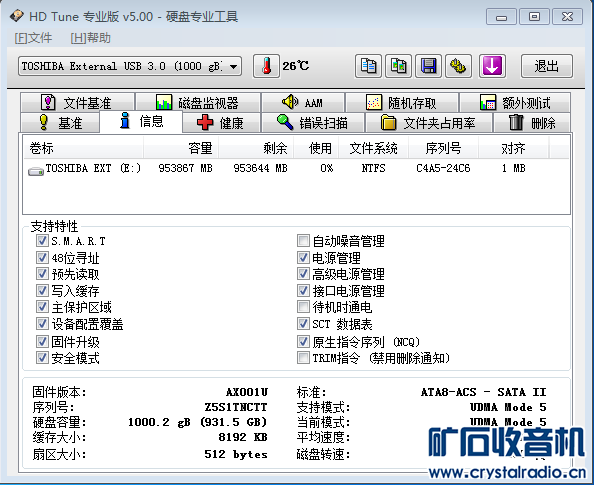Click the 26℃ temperature reading
The image size is (594, 485).
click(295, 66)
